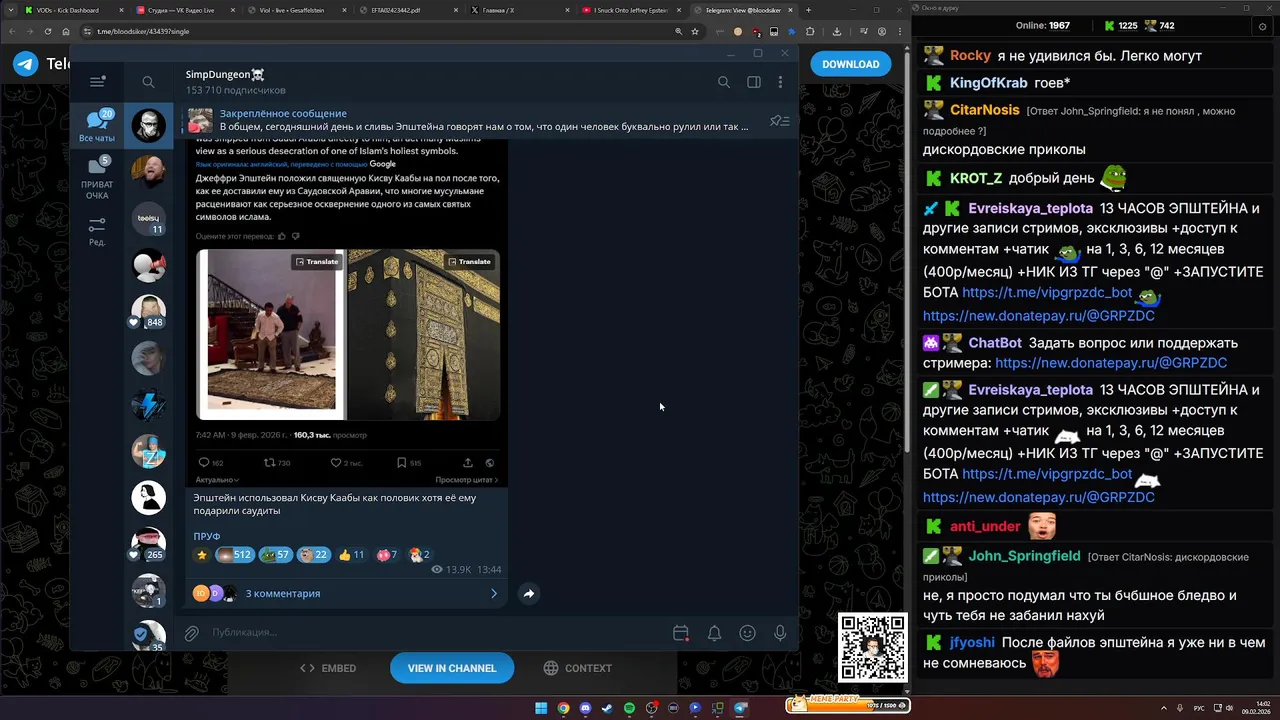Open the Telegram hamburger menu

(x=97, y=82)
